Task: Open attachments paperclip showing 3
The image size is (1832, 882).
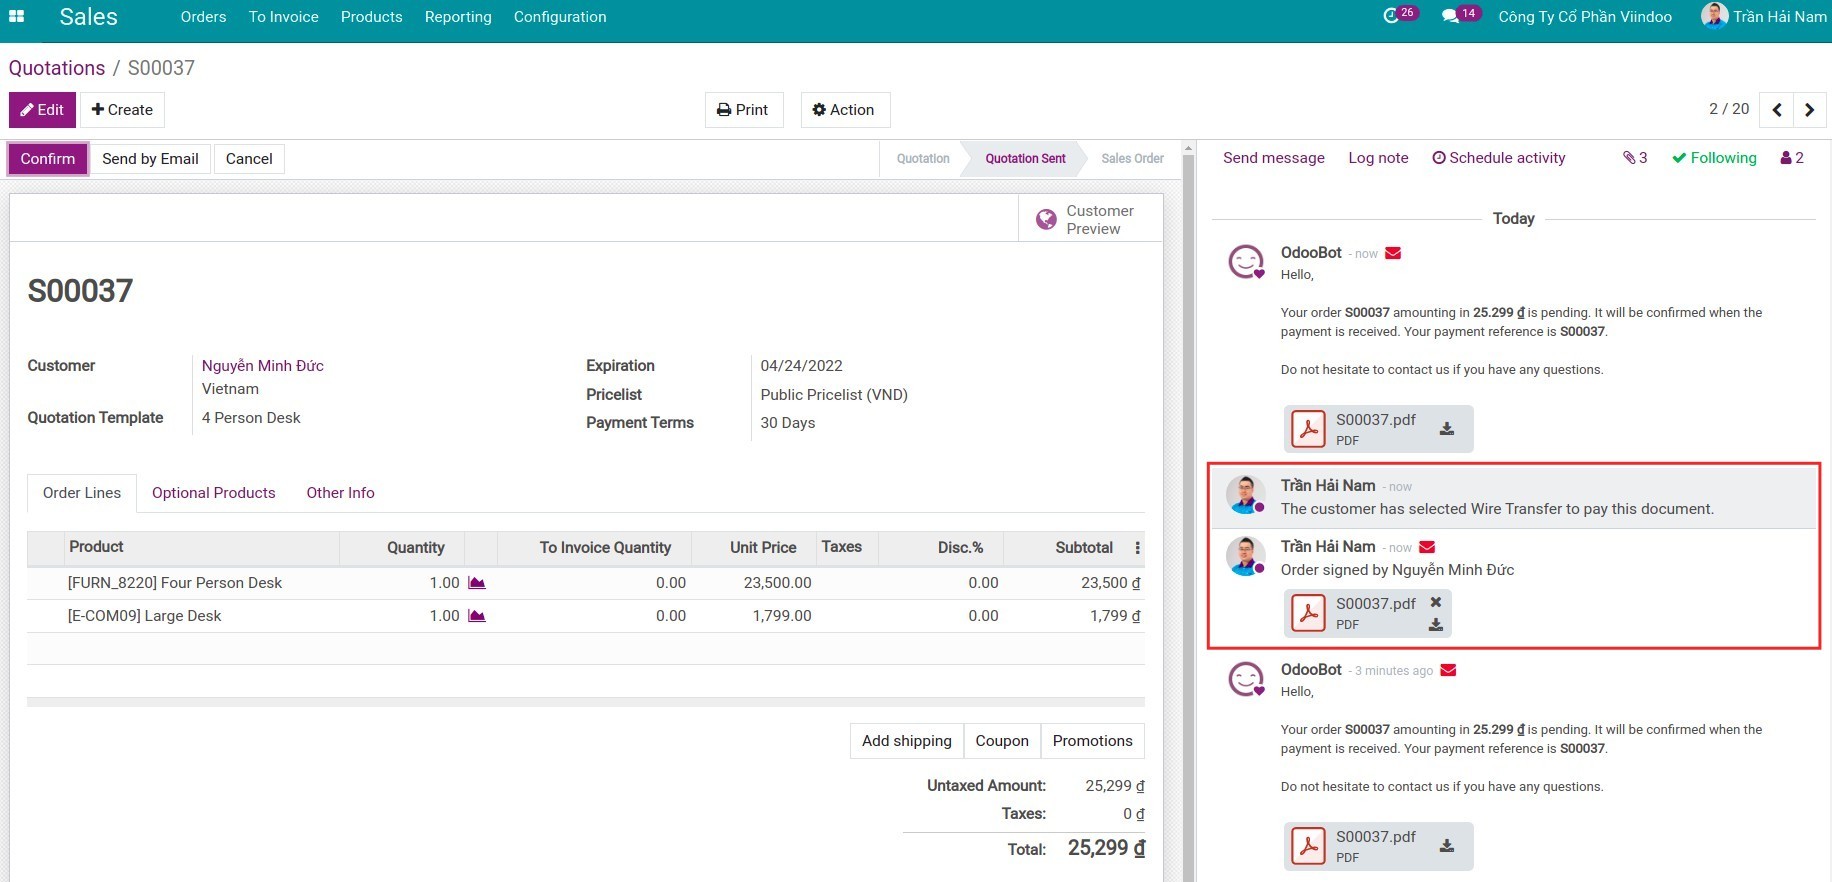Action: tap(1635, 158)
